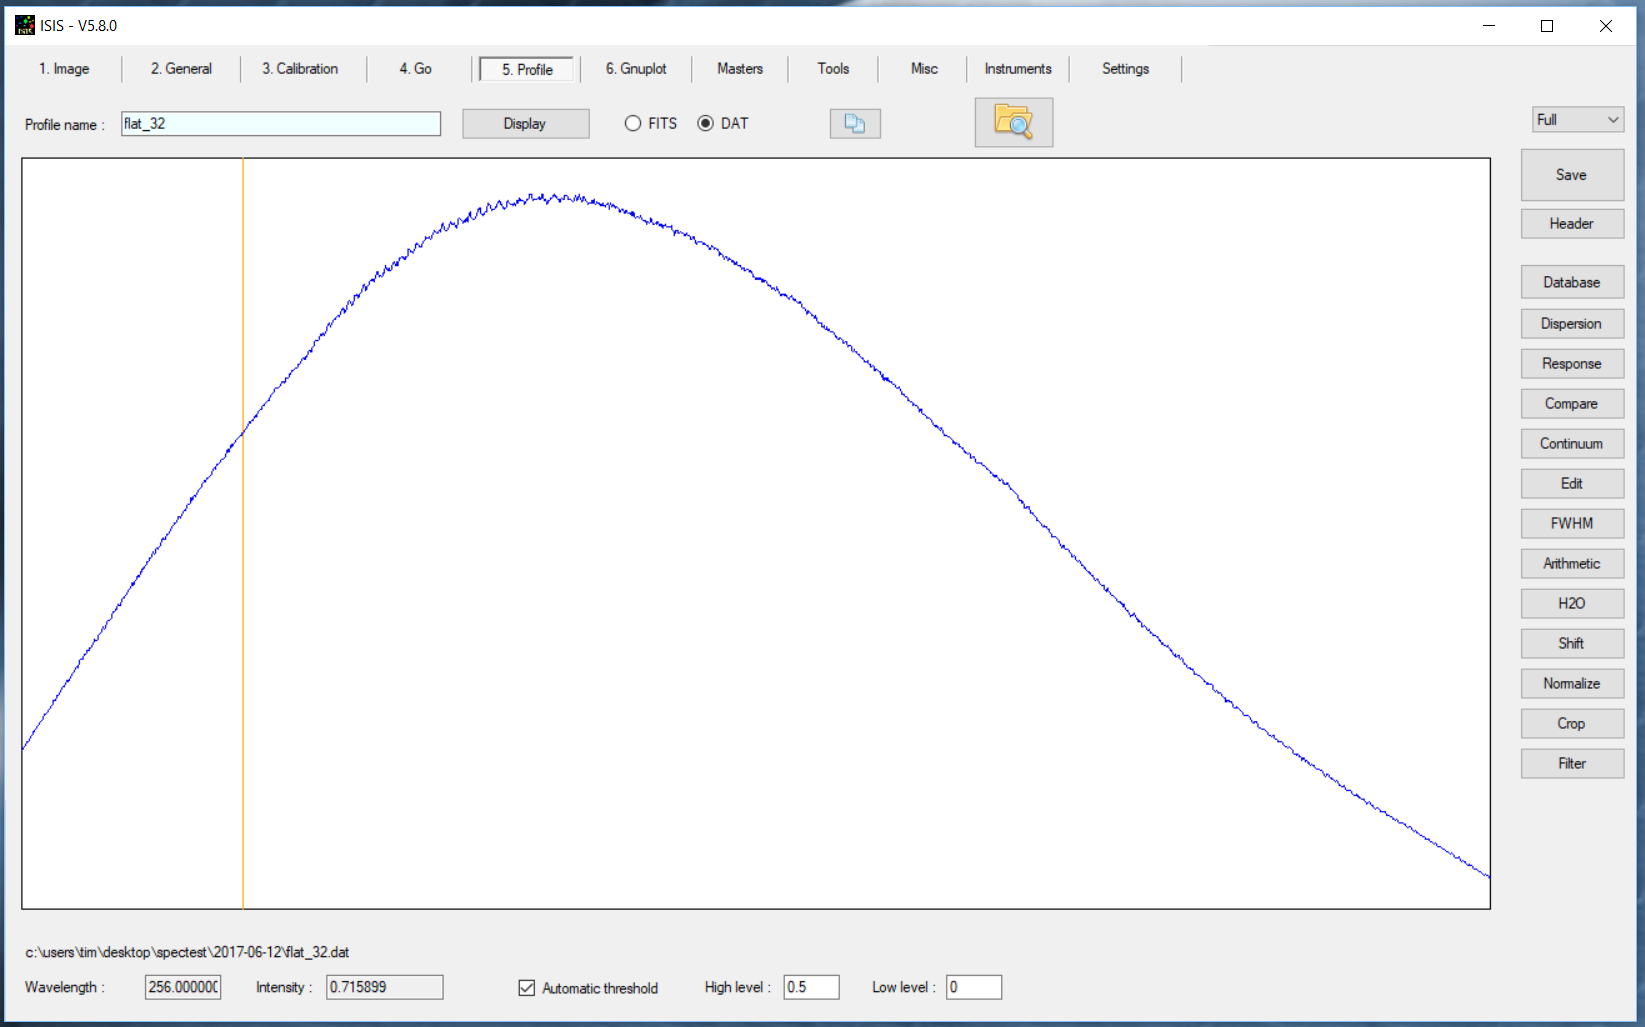This screenshot has width=1645, height=1027.
Task: Click the Save button
Action: pyautogui.click(x=1571, y=175)
